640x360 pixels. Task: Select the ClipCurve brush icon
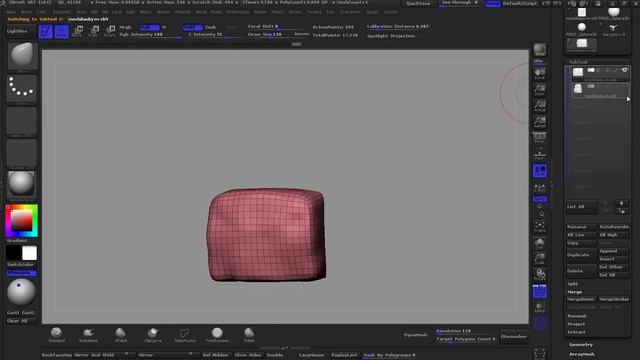[x=153, y=335]
